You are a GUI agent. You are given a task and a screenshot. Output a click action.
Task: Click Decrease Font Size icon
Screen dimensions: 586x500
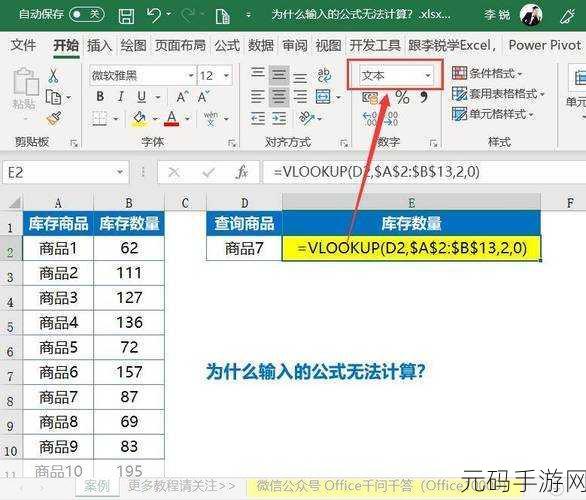tap(203, 97)
